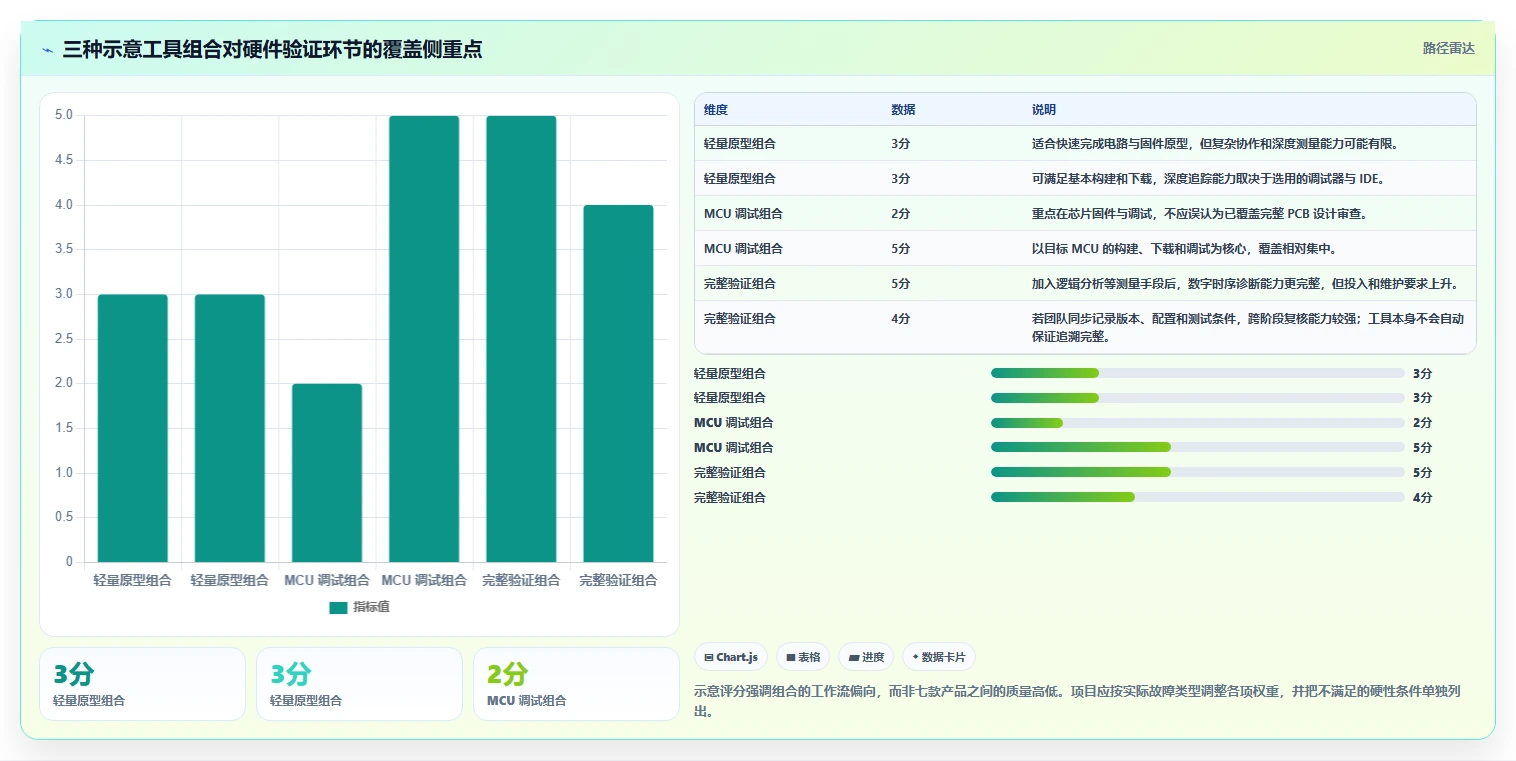1516x761 pixels.
Task: Click the shortest chart bar with value 2
Action: (x=327, y=473)
